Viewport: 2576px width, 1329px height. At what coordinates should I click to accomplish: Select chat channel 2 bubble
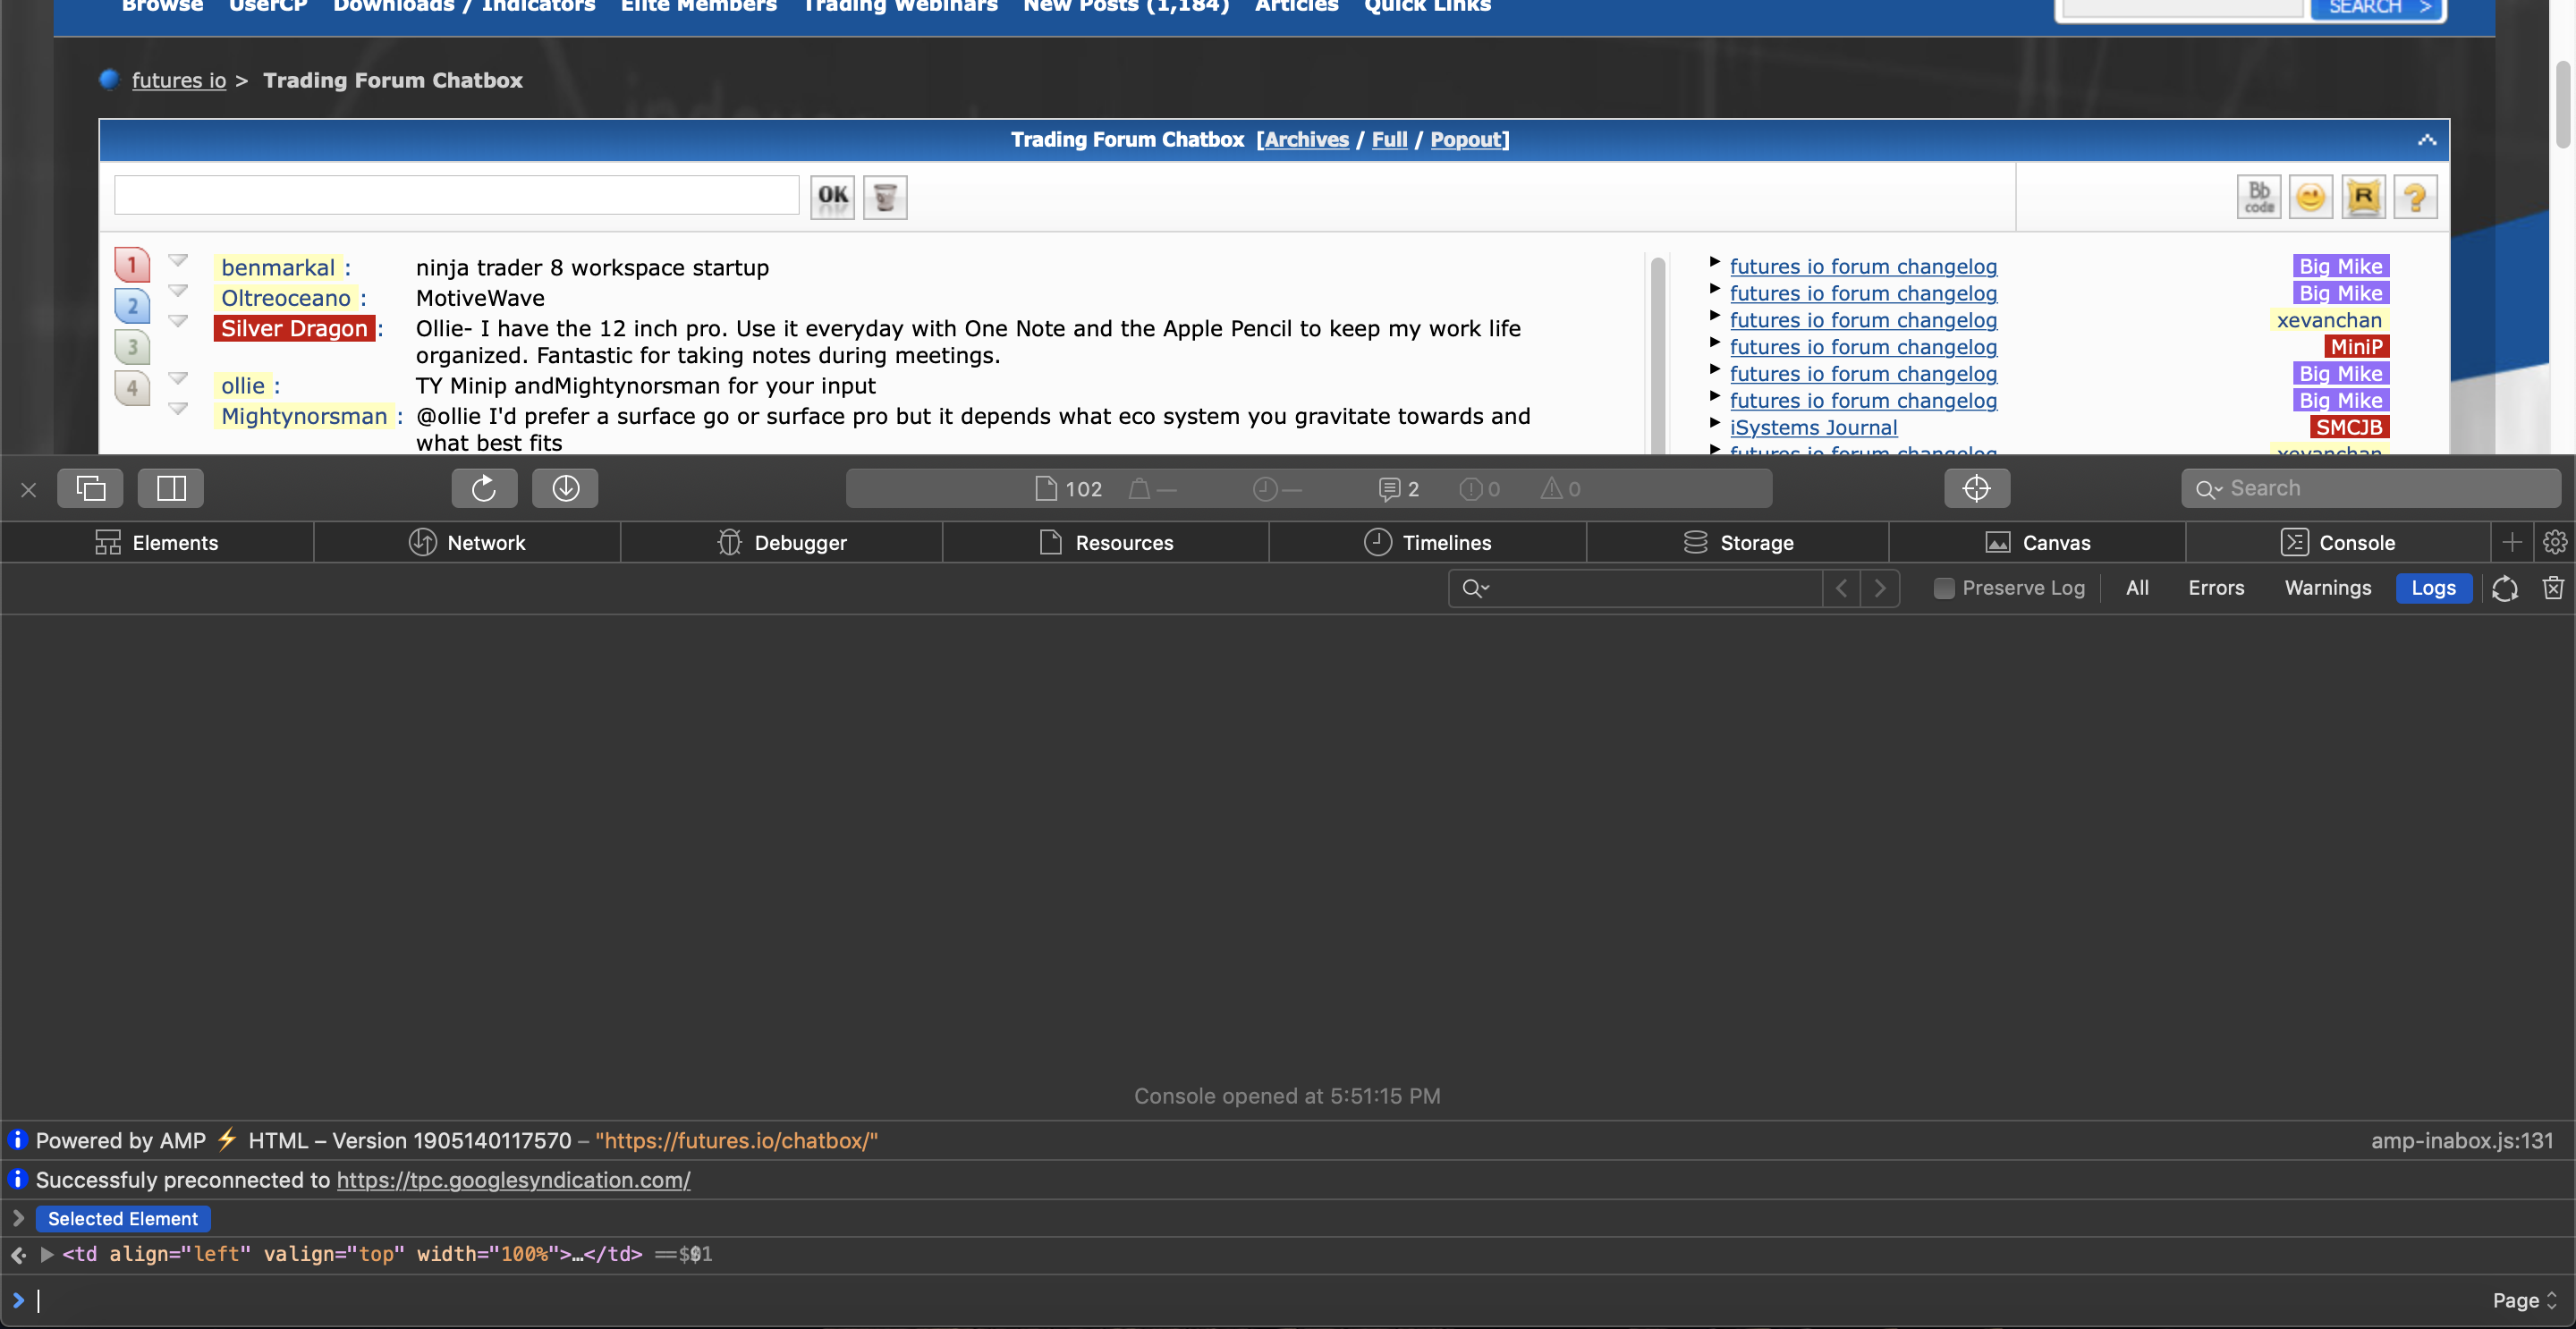(132, 306)
